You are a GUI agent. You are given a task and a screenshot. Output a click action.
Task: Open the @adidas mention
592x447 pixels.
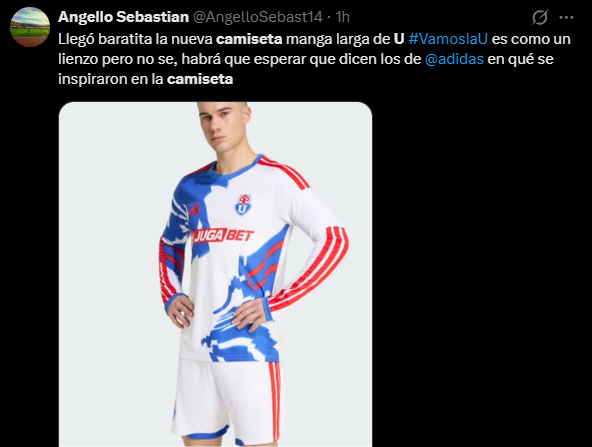[x=454, y=59]
